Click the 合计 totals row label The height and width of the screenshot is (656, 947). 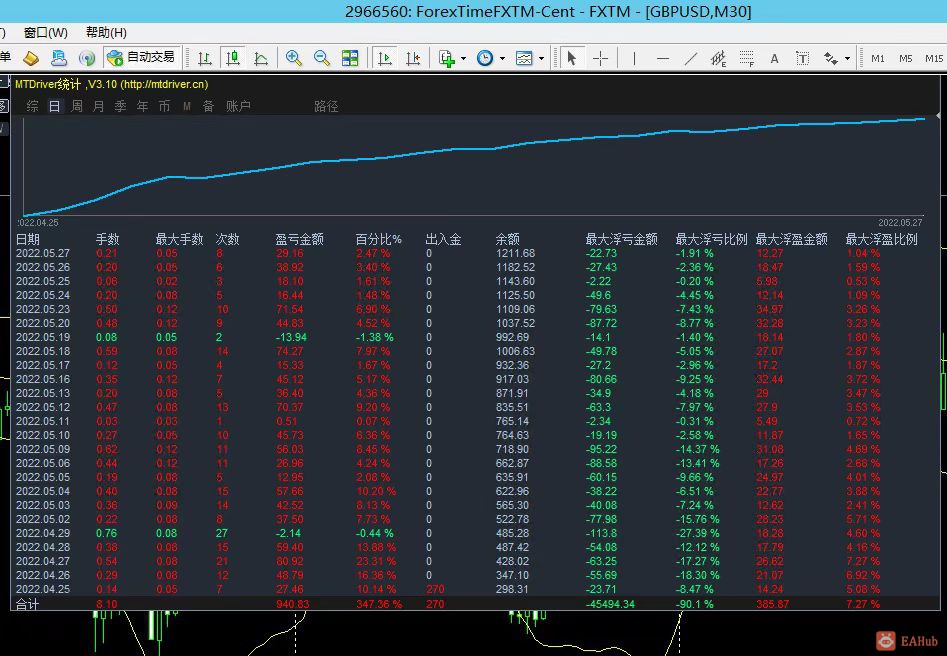point(27,604)
